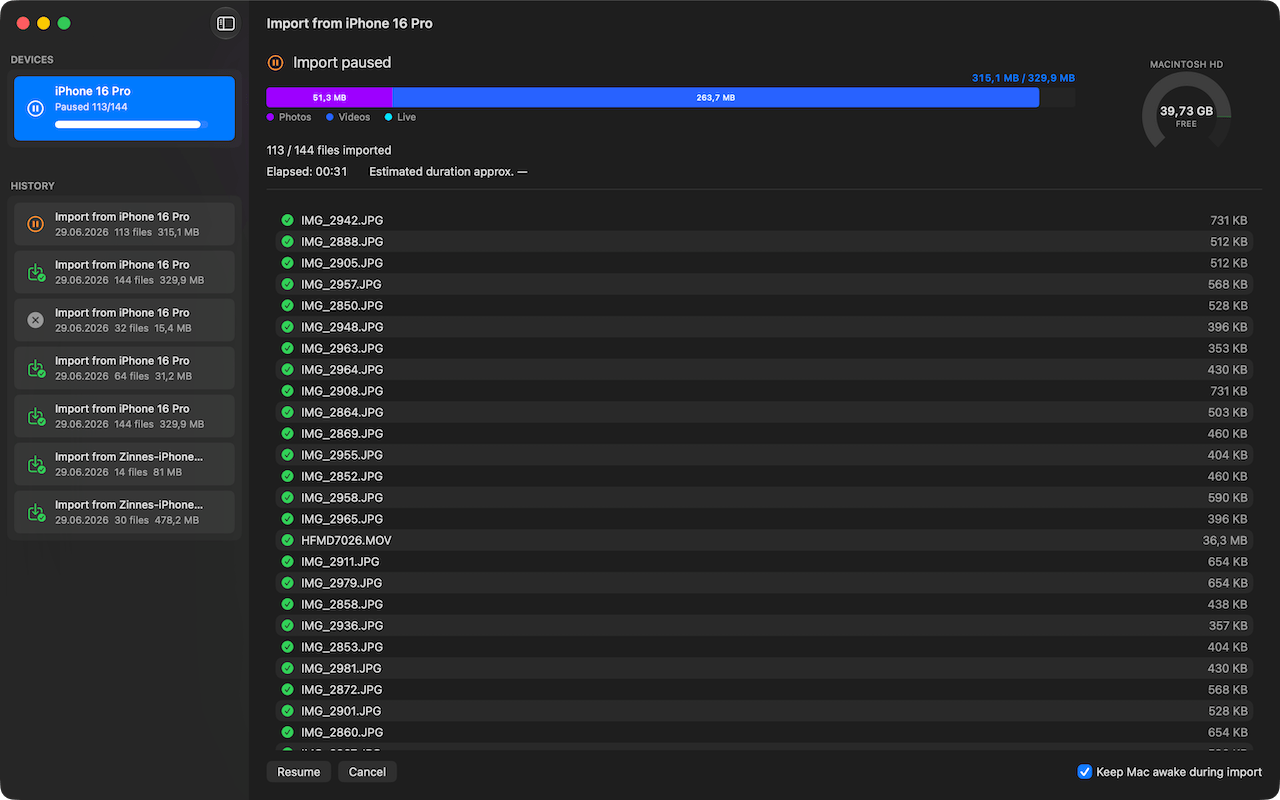Open history entry with 64 files 31,2 MB
The image size is (1280, 800).
click(124, 368)
